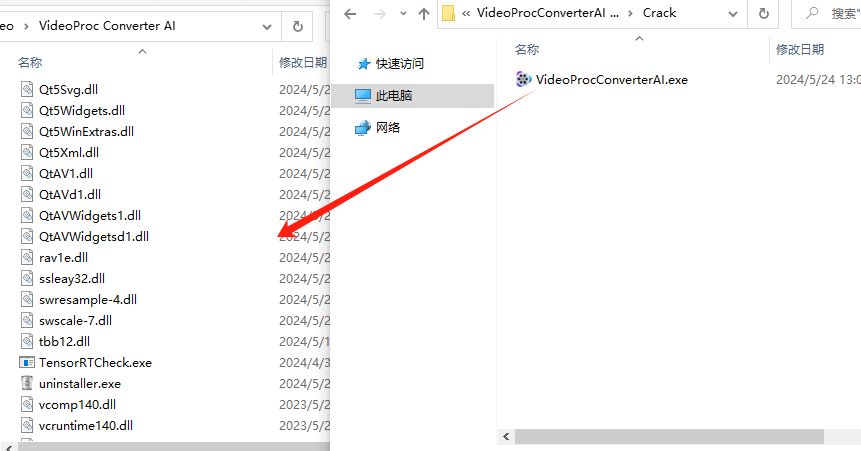Select the file name QtAVWidgetsd1.dll

pos(94,237)
